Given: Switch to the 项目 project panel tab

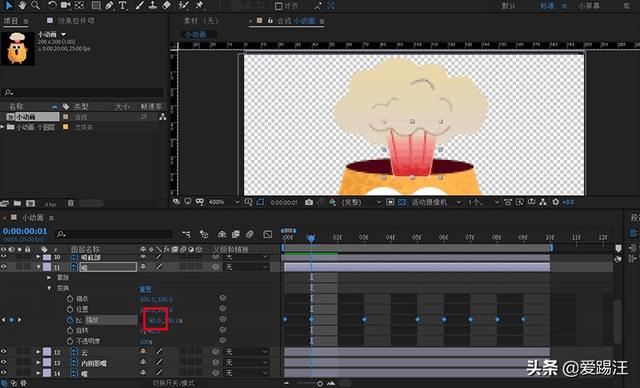Looking at the screenshot, I should click(x=11, y=20).
